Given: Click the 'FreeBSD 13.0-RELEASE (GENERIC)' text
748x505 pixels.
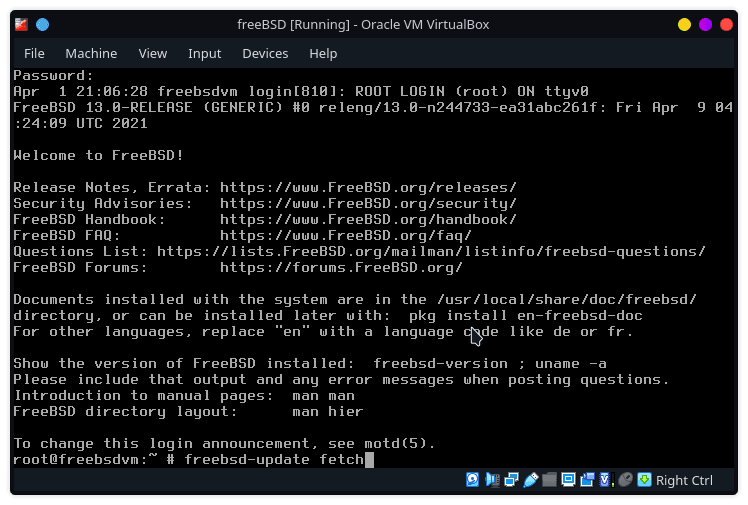Looking at the screenshot, I should [148, 107].
